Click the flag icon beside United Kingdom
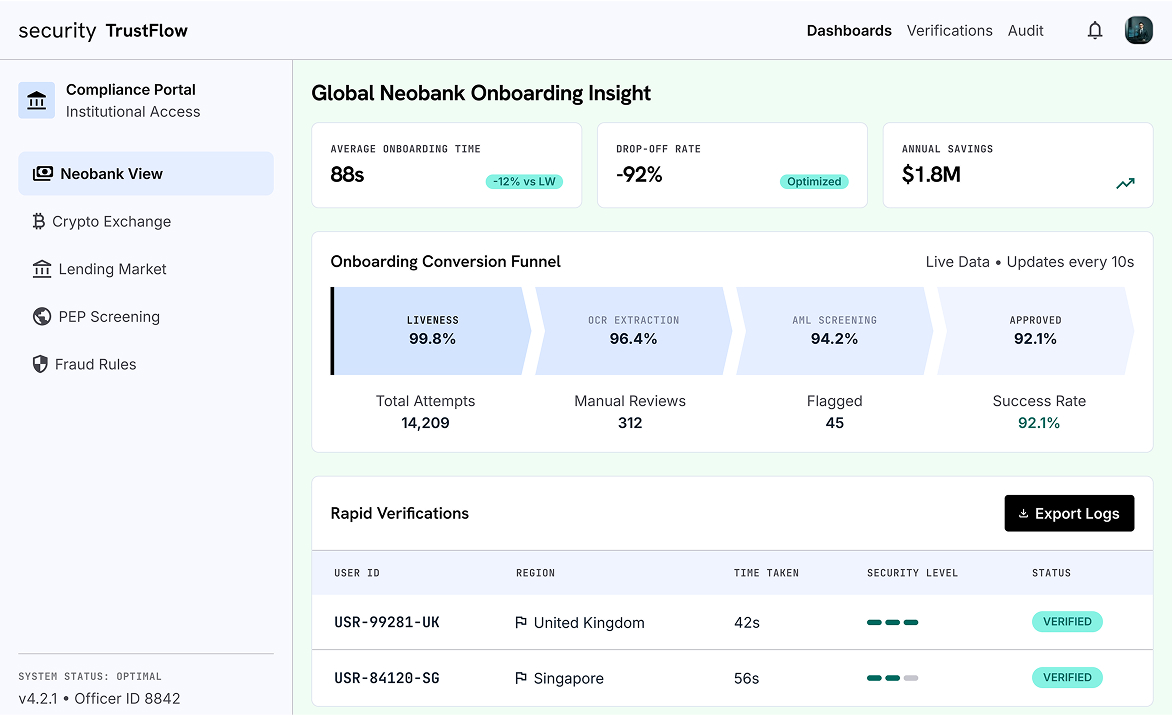The image size is (1172, 716). [521, 623]
